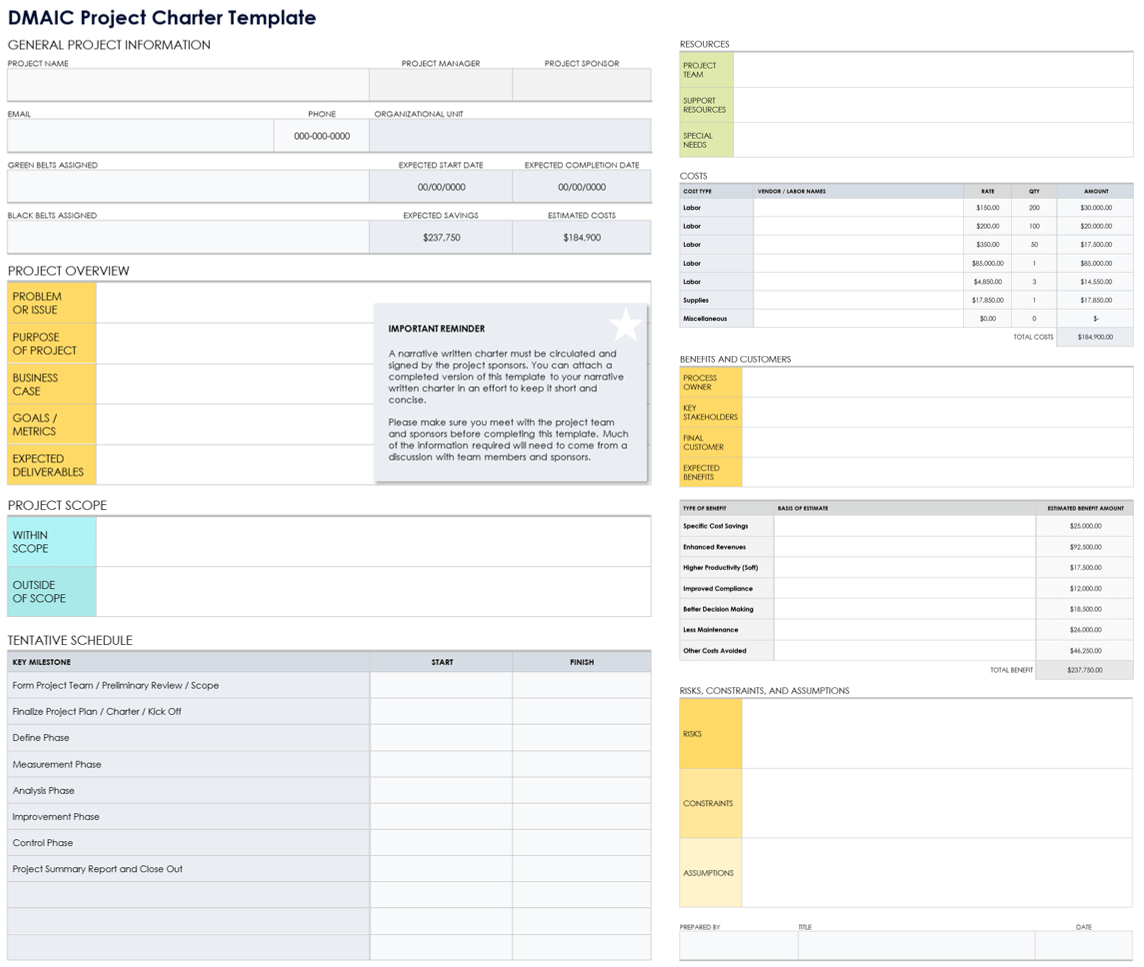Click the star icon in the Important Reminder box
The width and height of the screenshot is (1144, 967).
(627, 324)
